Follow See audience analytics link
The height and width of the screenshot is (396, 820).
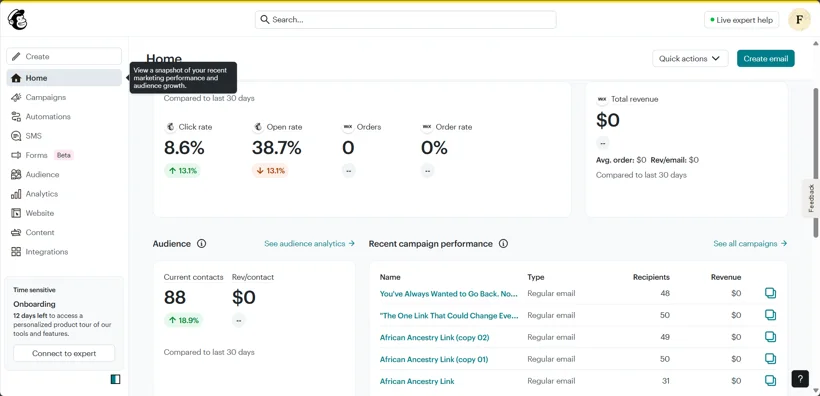tap(310, 244)
